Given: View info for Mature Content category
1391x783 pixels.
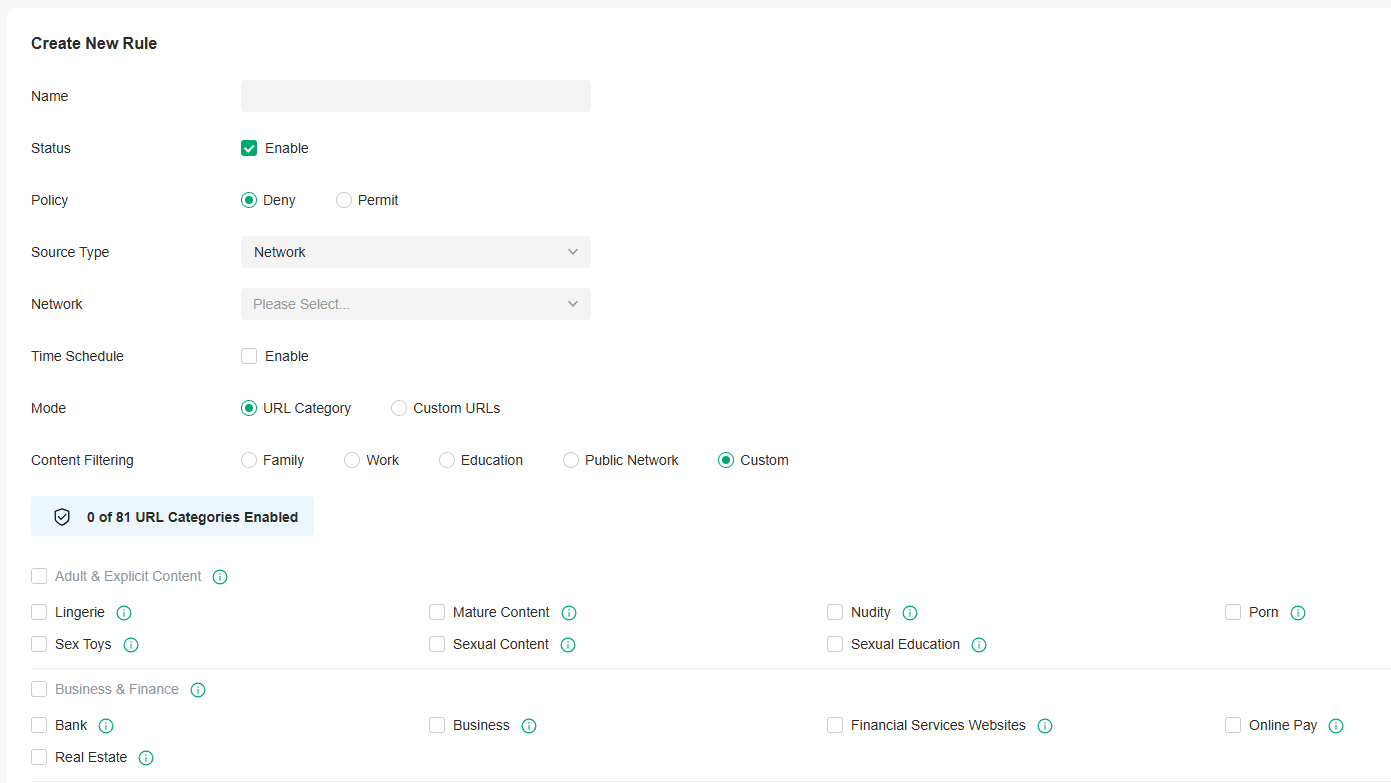Looking at the screenshot, I should click(x=569, y=612).
